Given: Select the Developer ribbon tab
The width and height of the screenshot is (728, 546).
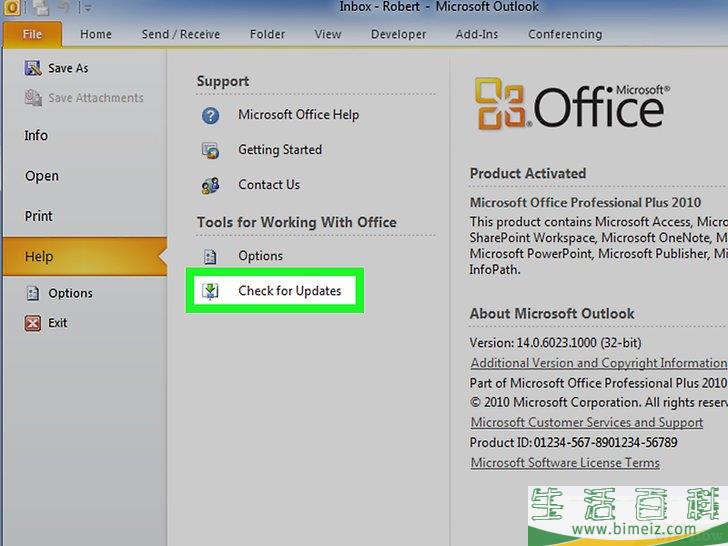Looking at the screenshot, I should 398,34.
